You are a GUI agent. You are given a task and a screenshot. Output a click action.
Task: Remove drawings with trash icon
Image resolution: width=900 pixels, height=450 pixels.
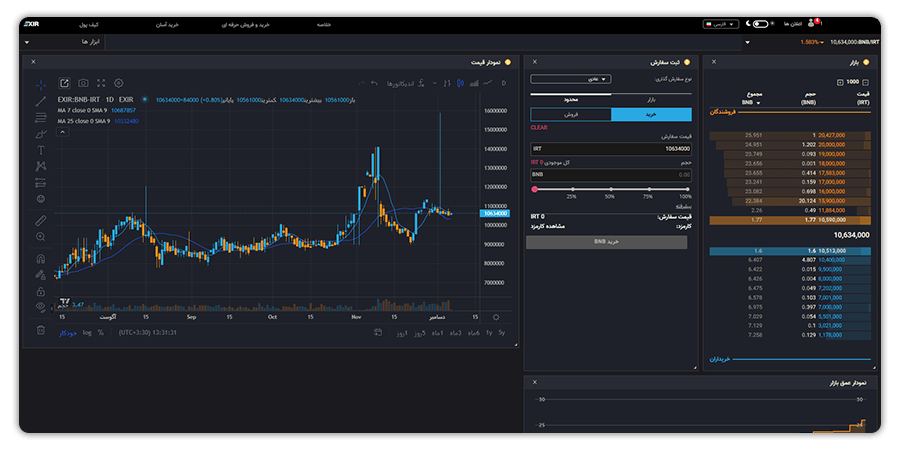(41, 329)
